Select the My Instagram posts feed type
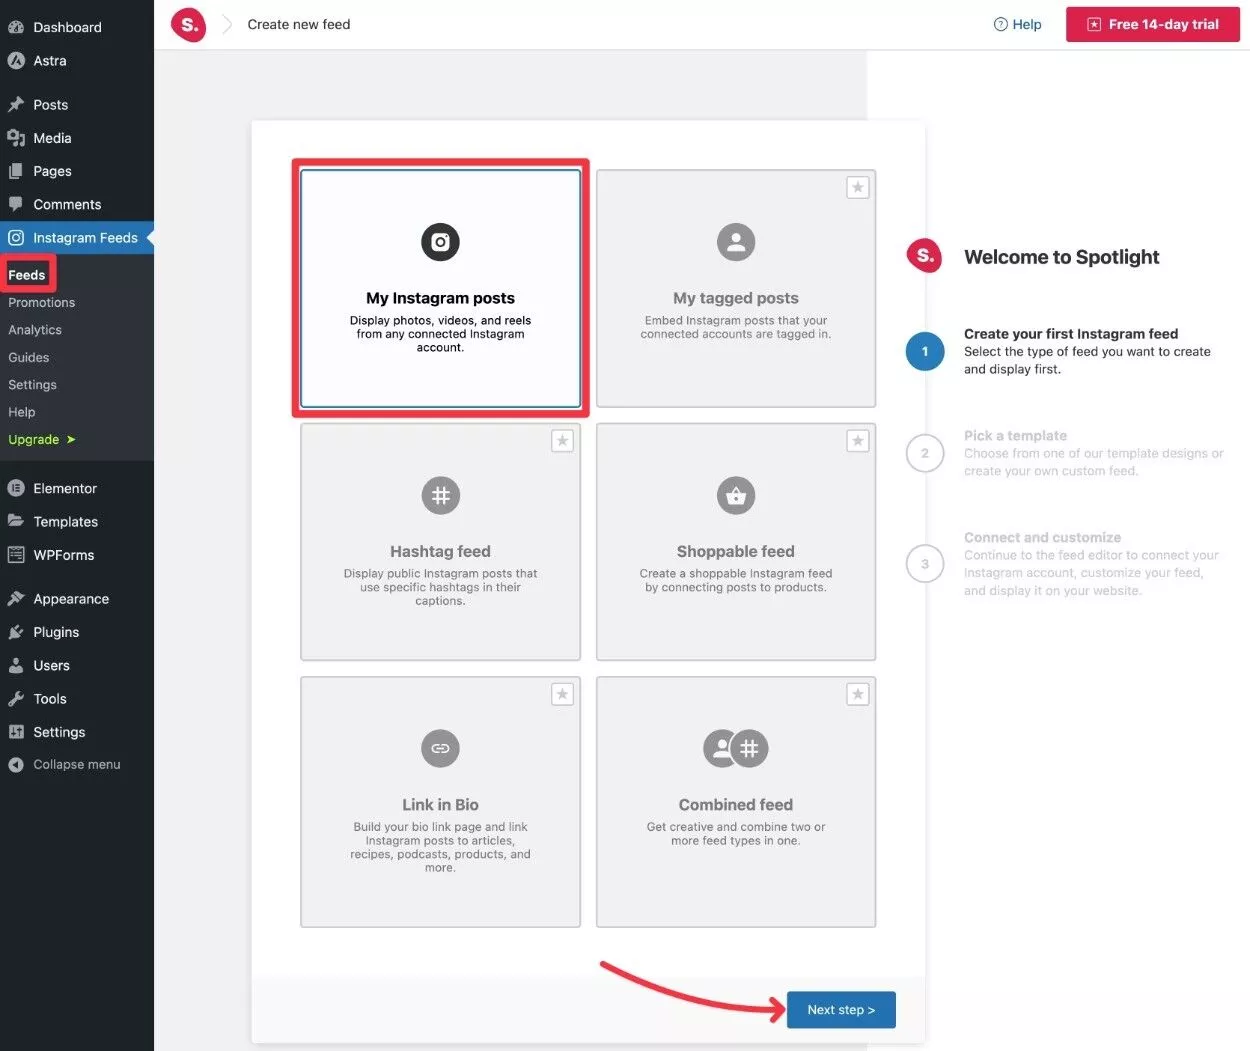Viewport: 1250px width, 1051px height. tap(440, 288)
